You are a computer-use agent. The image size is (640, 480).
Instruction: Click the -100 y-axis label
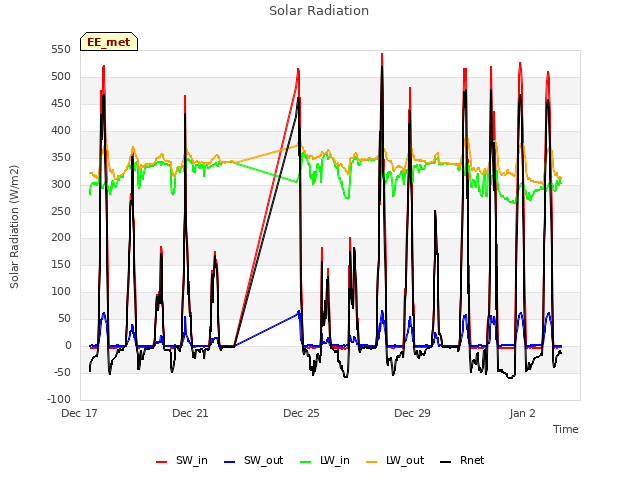click(x=59, y=400)
